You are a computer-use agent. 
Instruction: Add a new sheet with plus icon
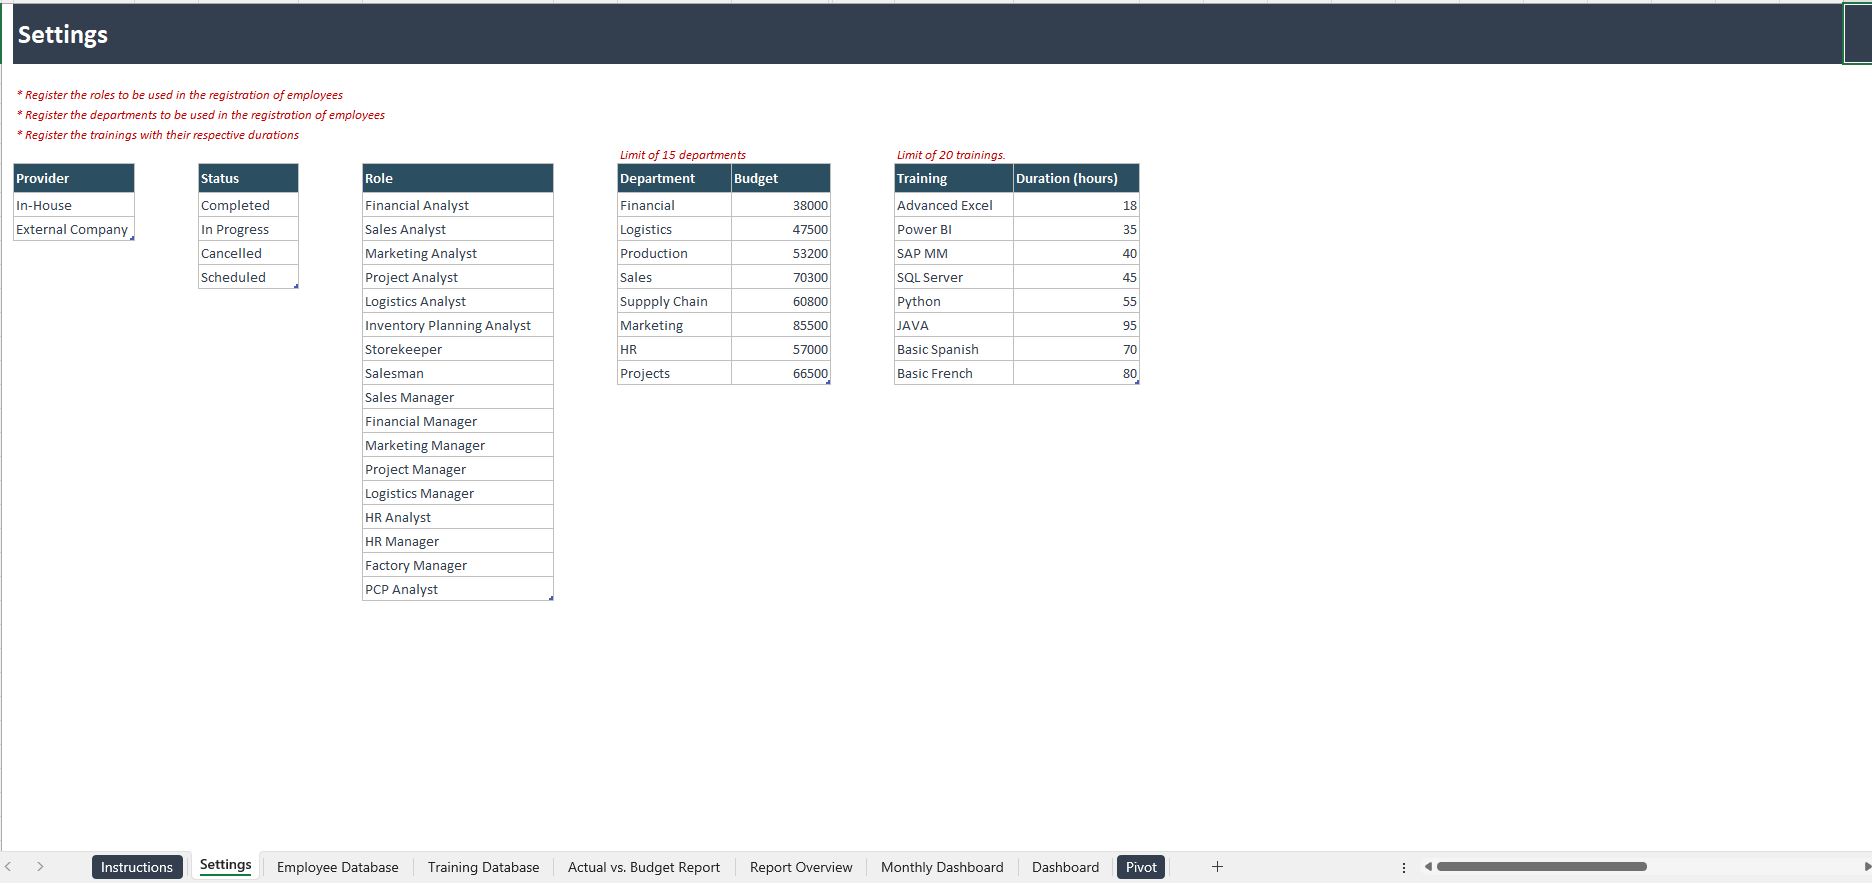click(1217, 867)
